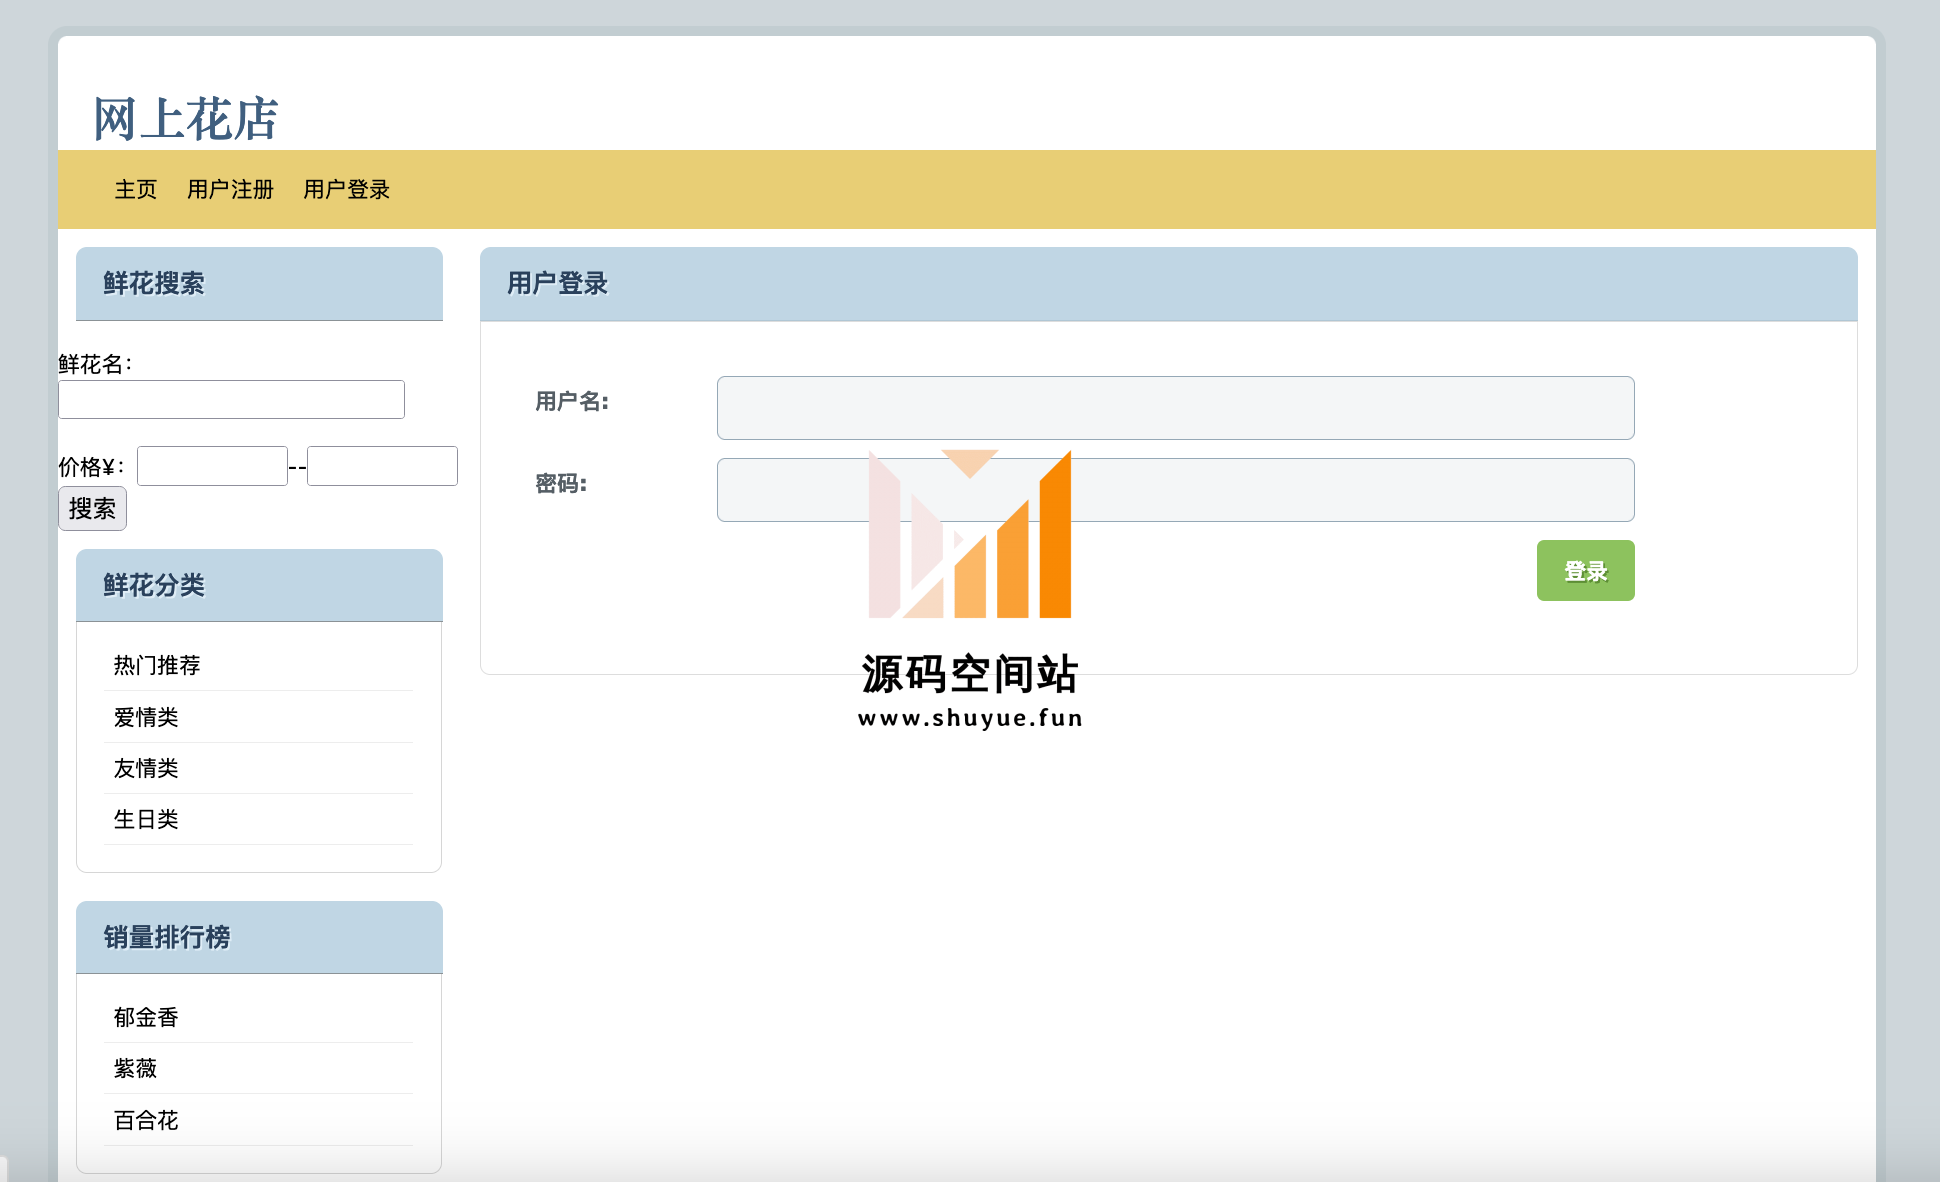Click the 用户名: label
Viewport: 1940px width, 1182px height.
tap(572, 401)
